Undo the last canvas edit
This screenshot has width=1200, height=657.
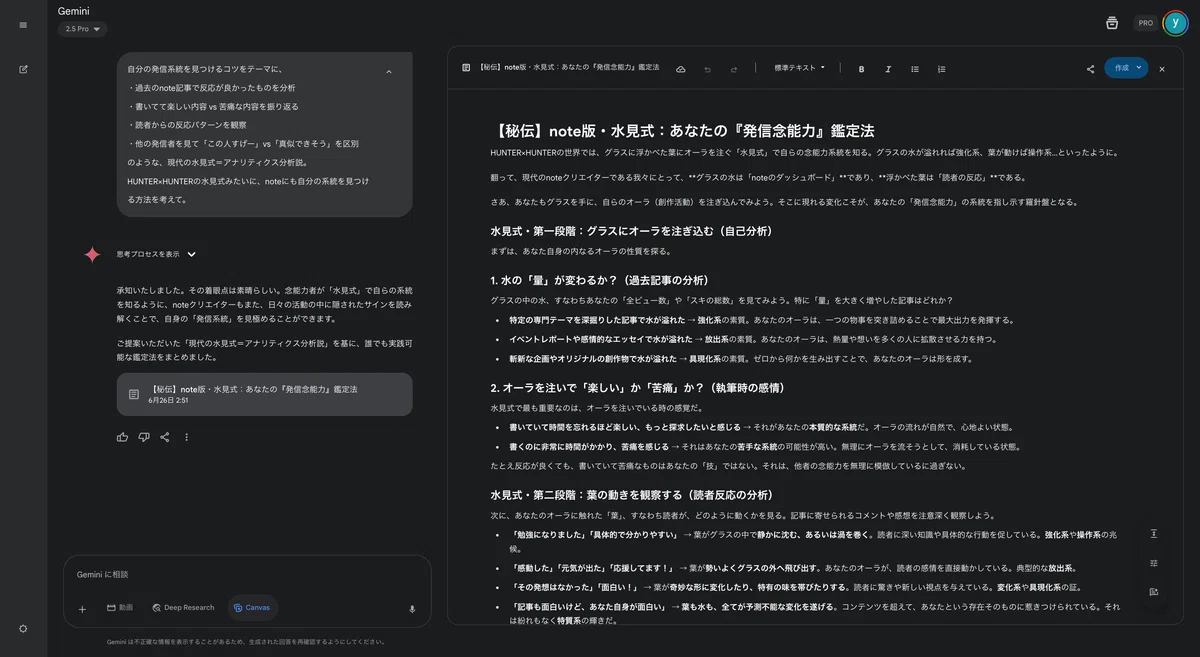pyautogui.click(x=708, y=69)
